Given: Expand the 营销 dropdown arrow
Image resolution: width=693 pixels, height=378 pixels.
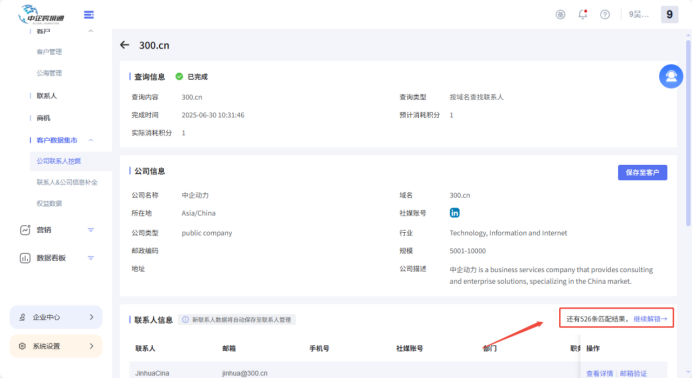Looking at the screenshot, I should 91,230.
